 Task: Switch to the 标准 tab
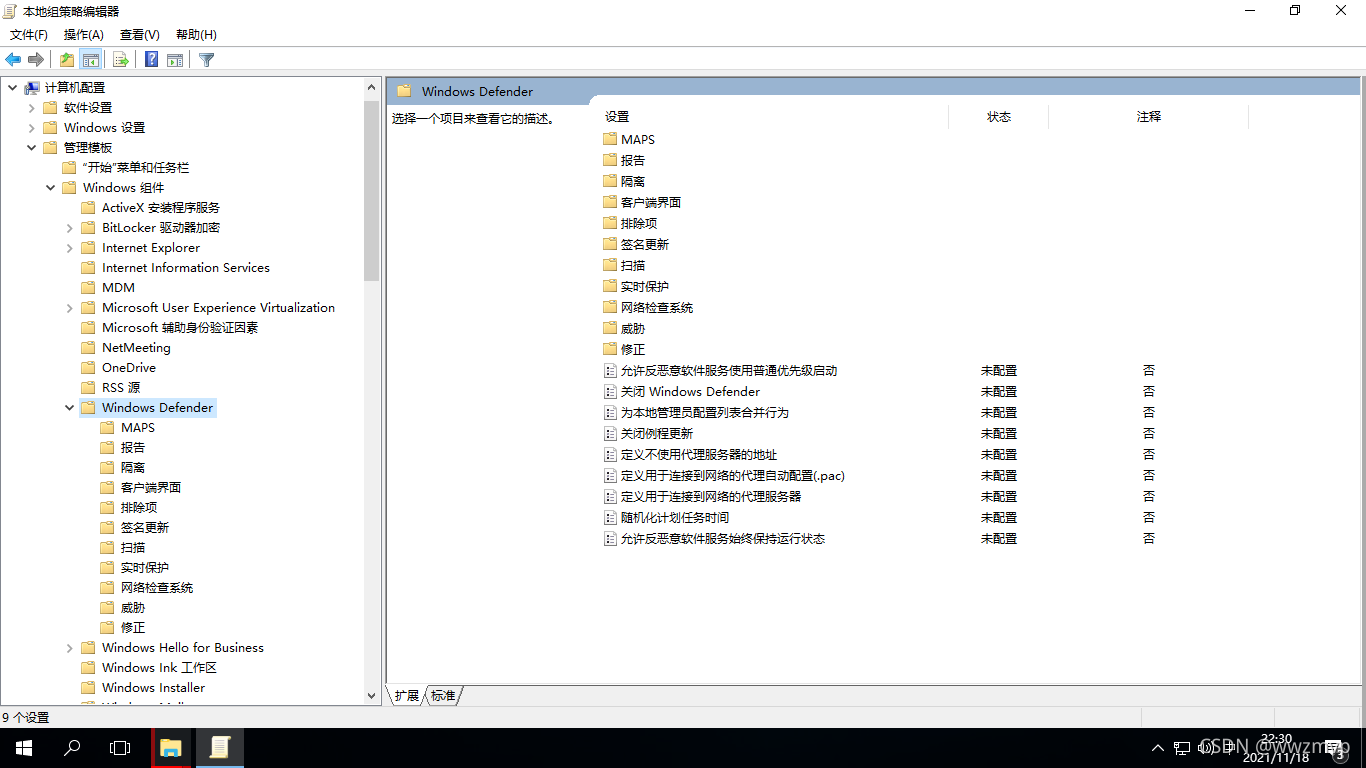coord(443,696)
